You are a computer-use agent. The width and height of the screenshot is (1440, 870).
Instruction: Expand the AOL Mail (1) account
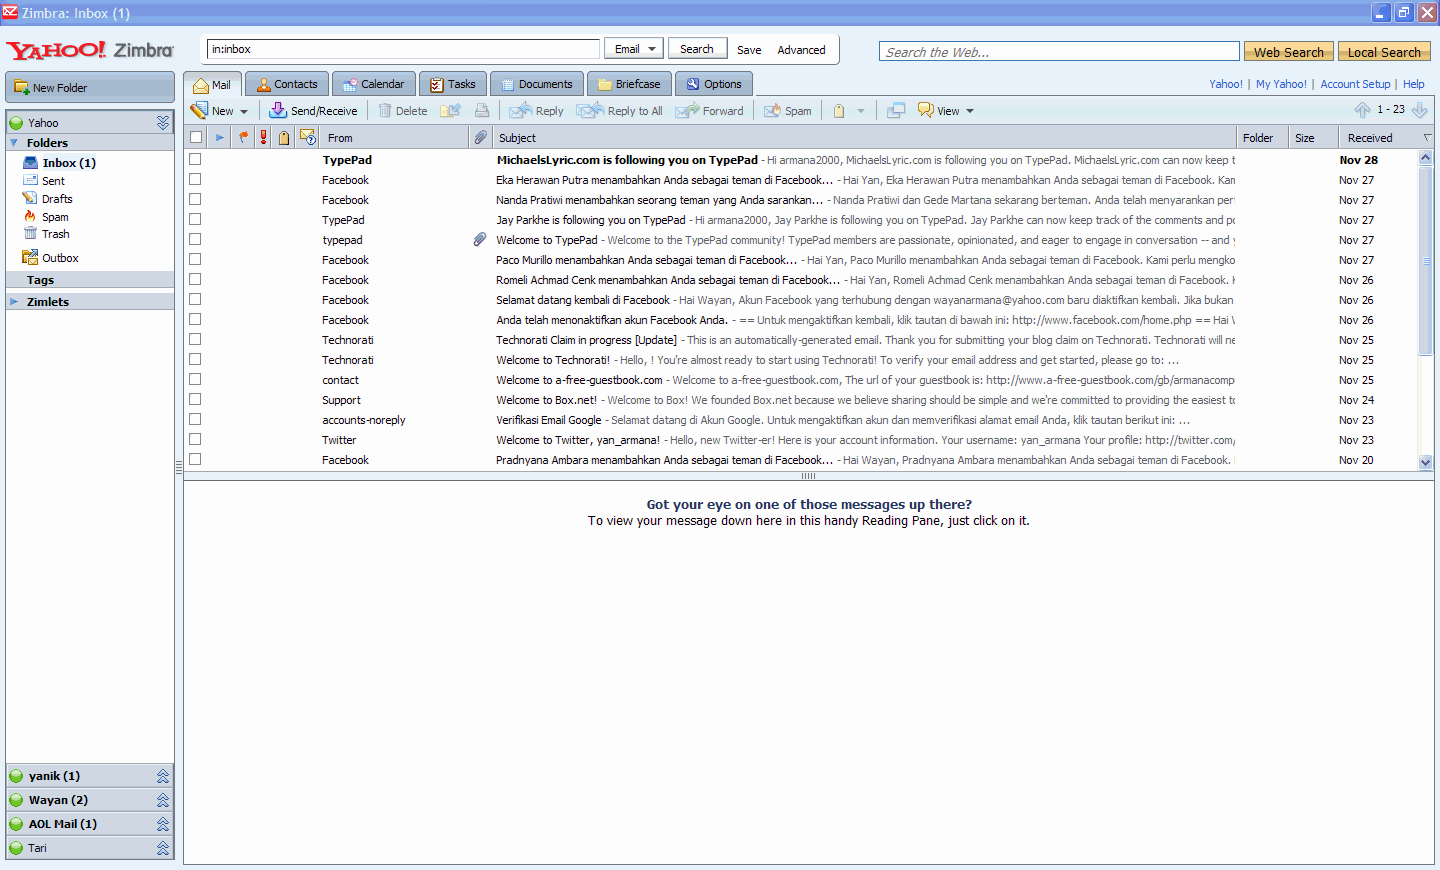click(163, 824)
